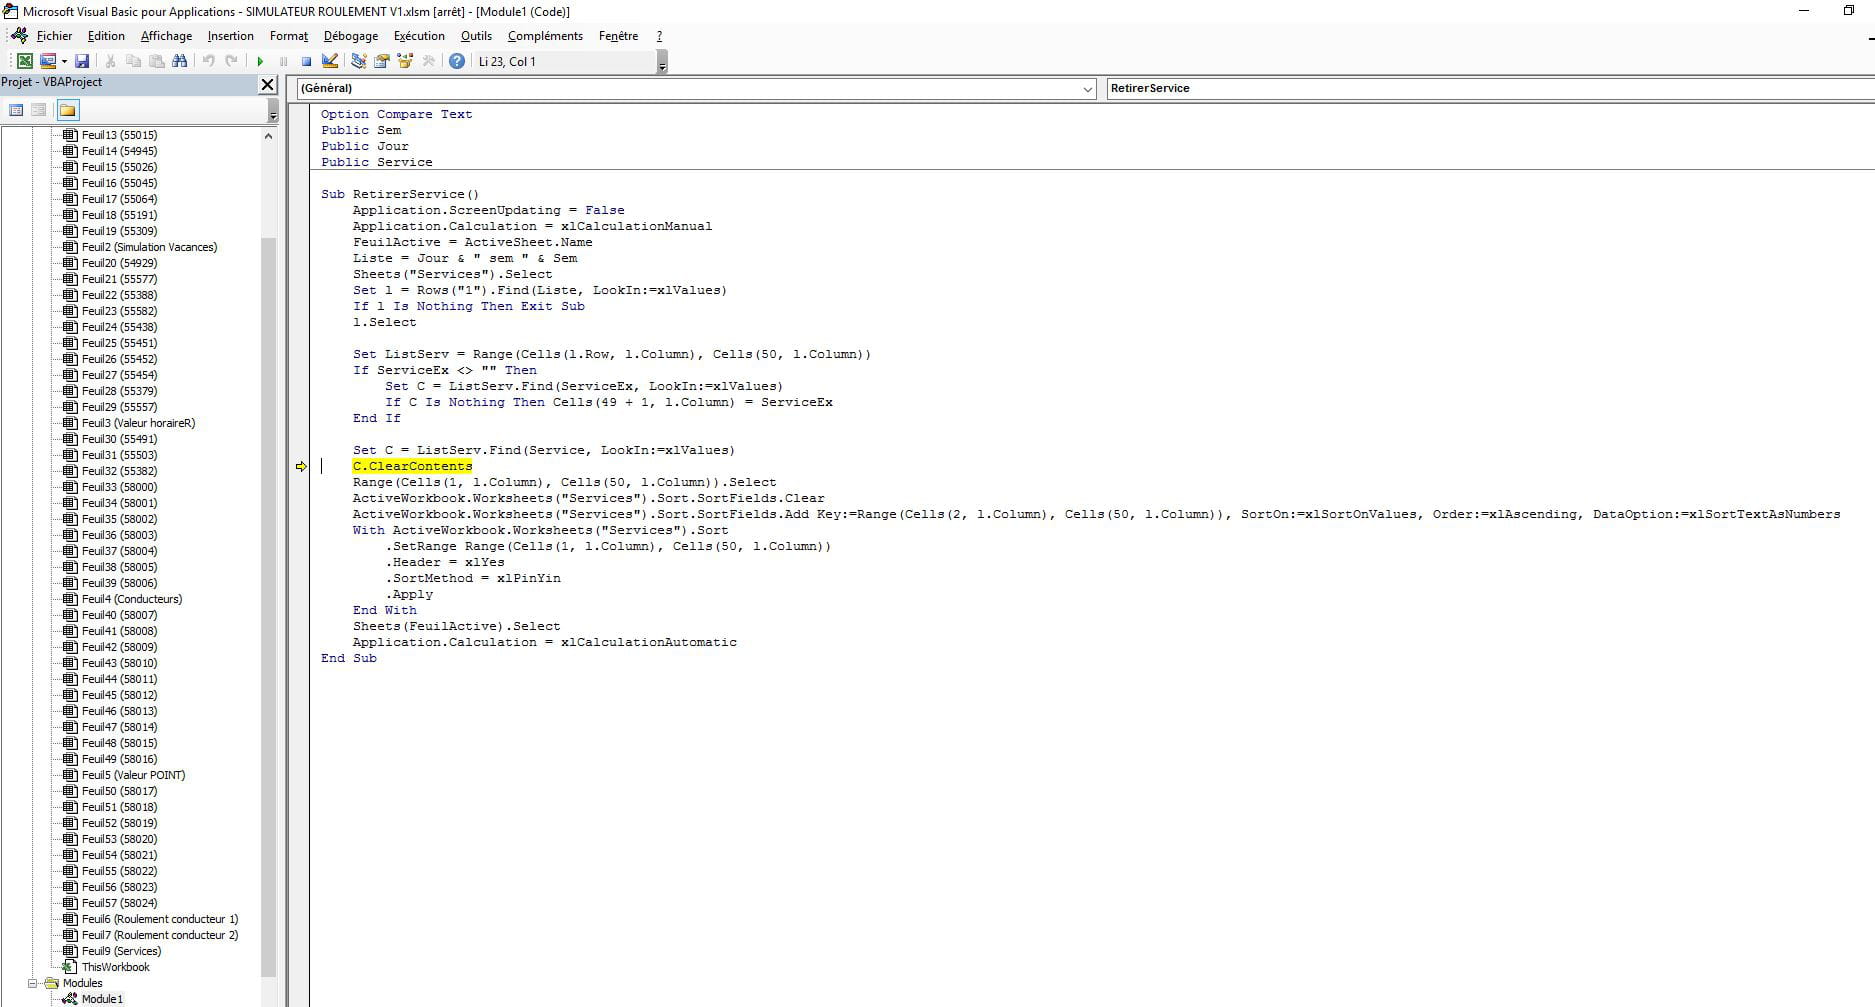The image size is (1875, 1007).
Task: Click the Insert UserForm toolbar icon
Action: click(47, 61)
